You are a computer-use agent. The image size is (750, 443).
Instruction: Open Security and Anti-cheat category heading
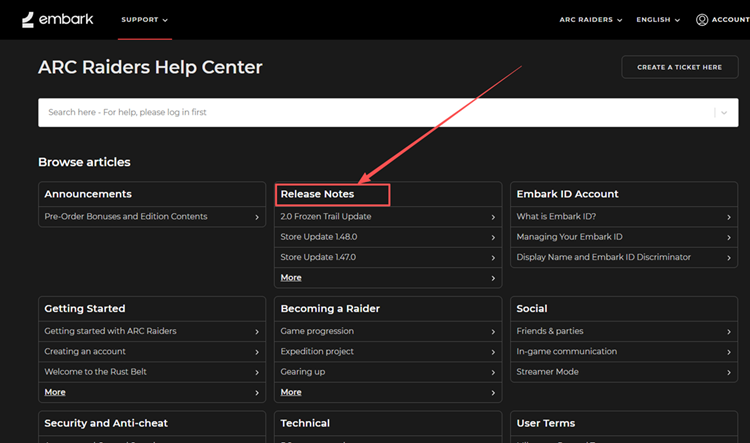click(106, 423)
